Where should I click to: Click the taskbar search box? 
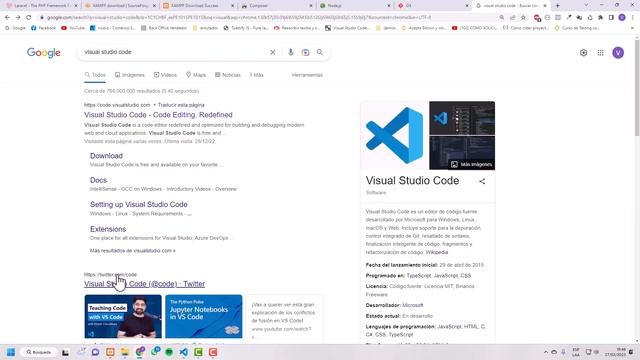pos(38,352)
